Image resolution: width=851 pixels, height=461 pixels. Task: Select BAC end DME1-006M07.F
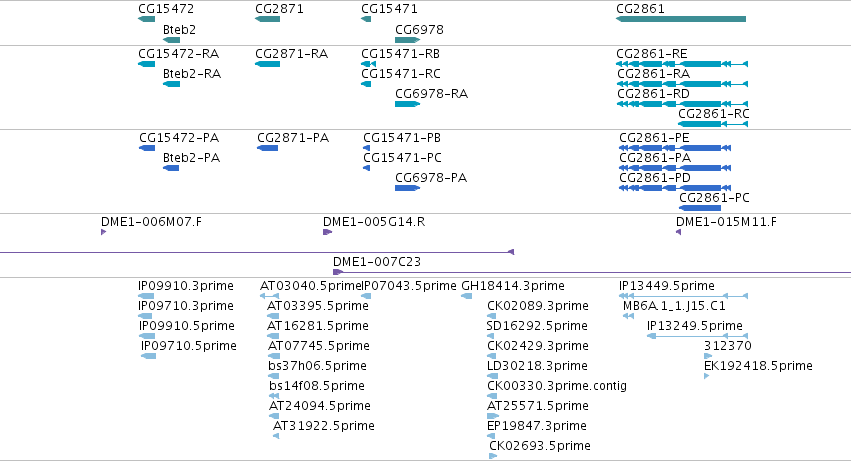(x=104, y=232)
